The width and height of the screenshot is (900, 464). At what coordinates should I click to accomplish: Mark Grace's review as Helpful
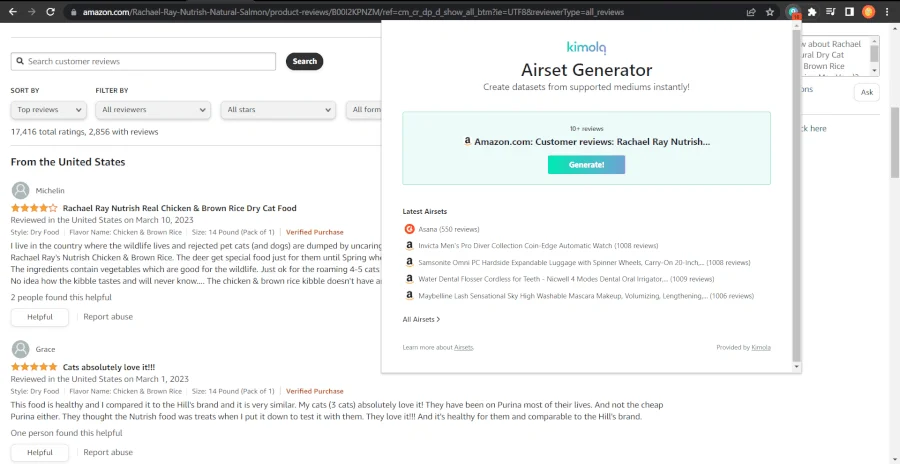coord(40,453)
